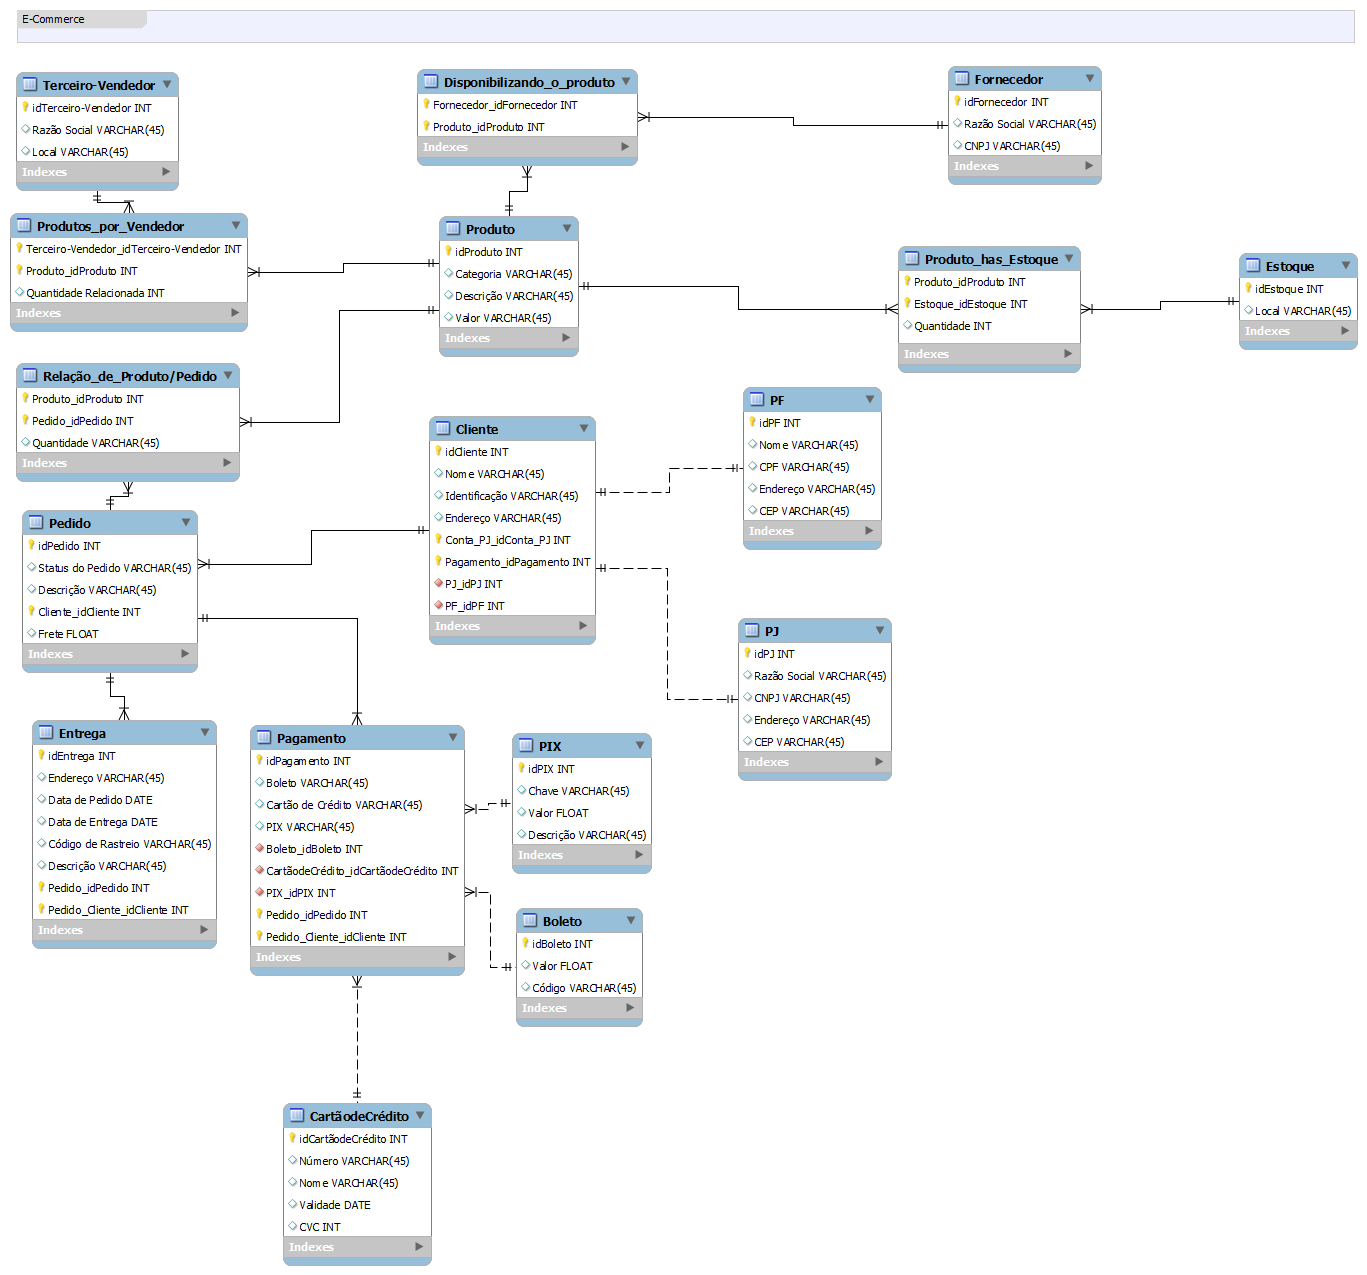
Task: Click the red diamond beside Boleto_idBoleto in Pagamento
Action: (x=260, y=848)
